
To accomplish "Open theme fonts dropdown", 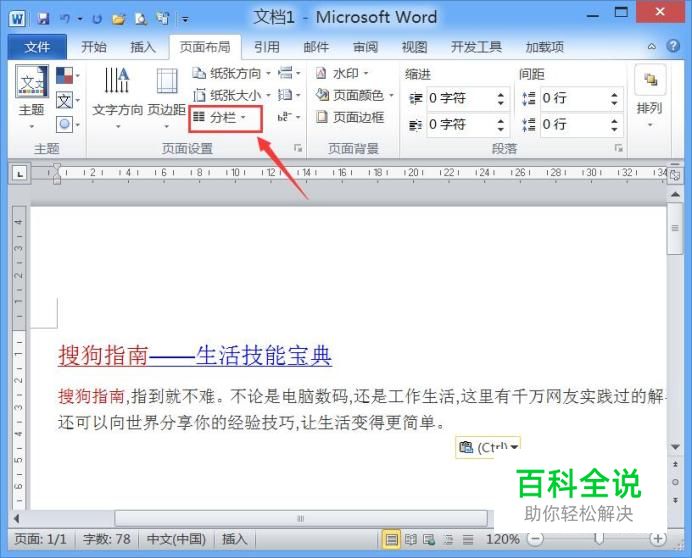I will (68, 101).
